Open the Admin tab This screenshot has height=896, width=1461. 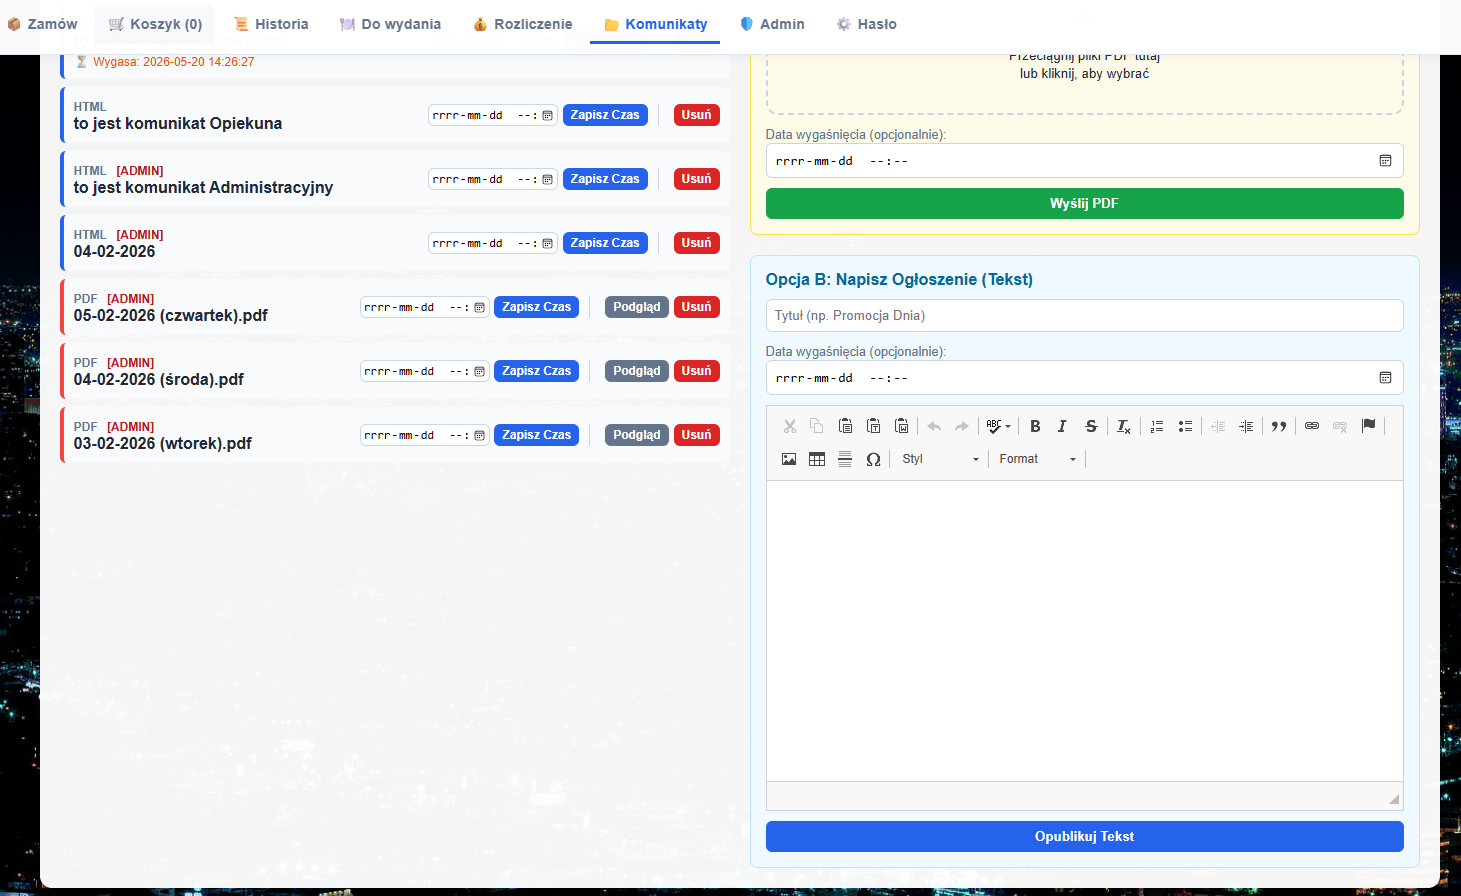pyautogui.click(x=772, y=24)
